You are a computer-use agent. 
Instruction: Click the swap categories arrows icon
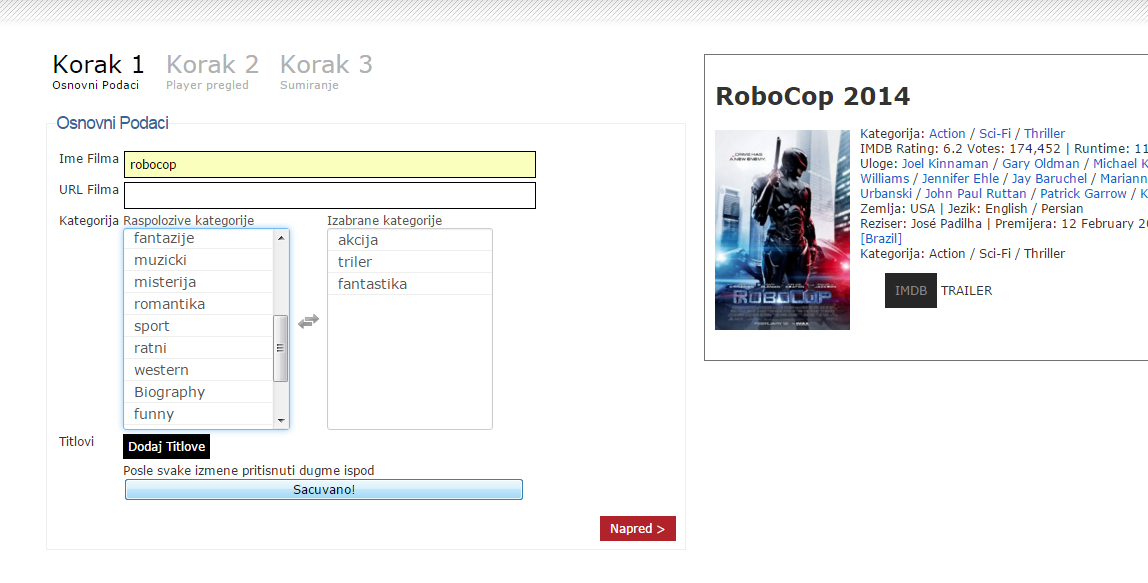pyautogui.click(x=308, y=321)
